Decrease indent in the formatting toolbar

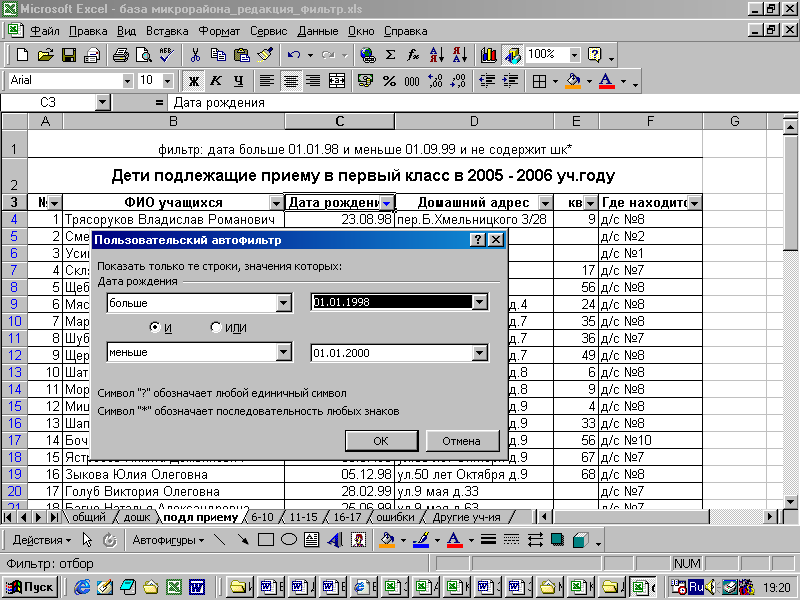click(487, 81)
